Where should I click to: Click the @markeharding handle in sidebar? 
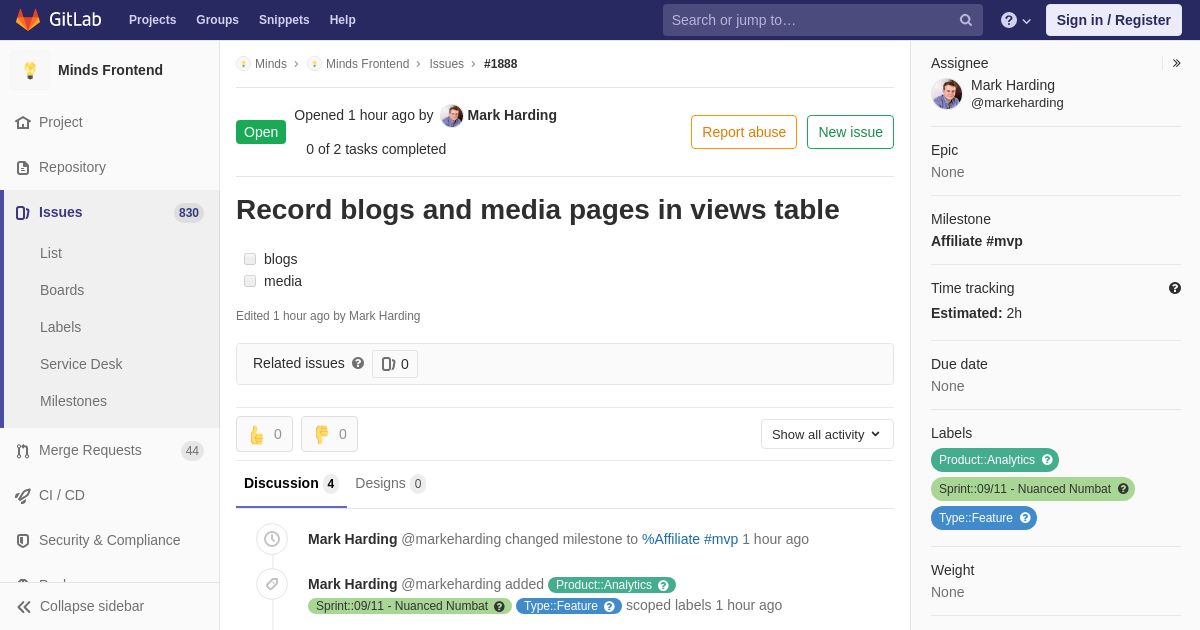[x=1017, y=103]
